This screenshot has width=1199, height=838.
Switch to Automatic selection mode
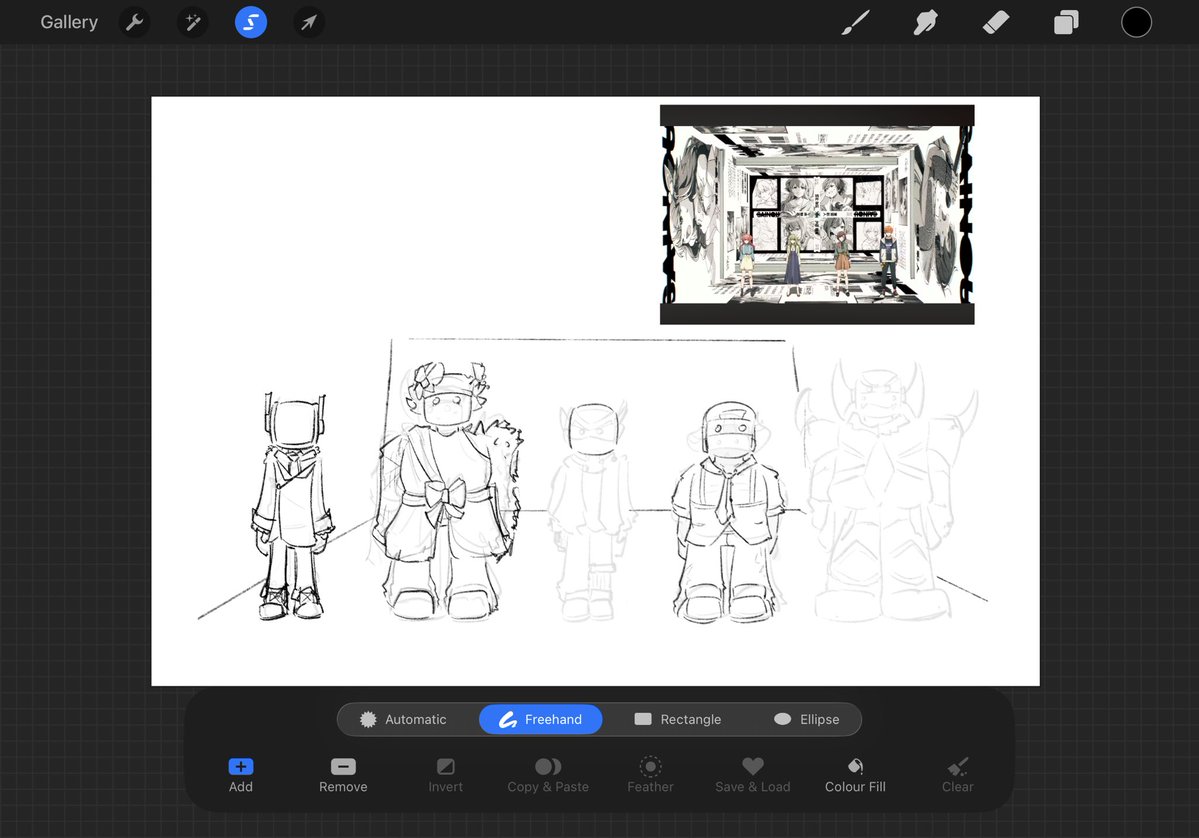pos(403,719)
